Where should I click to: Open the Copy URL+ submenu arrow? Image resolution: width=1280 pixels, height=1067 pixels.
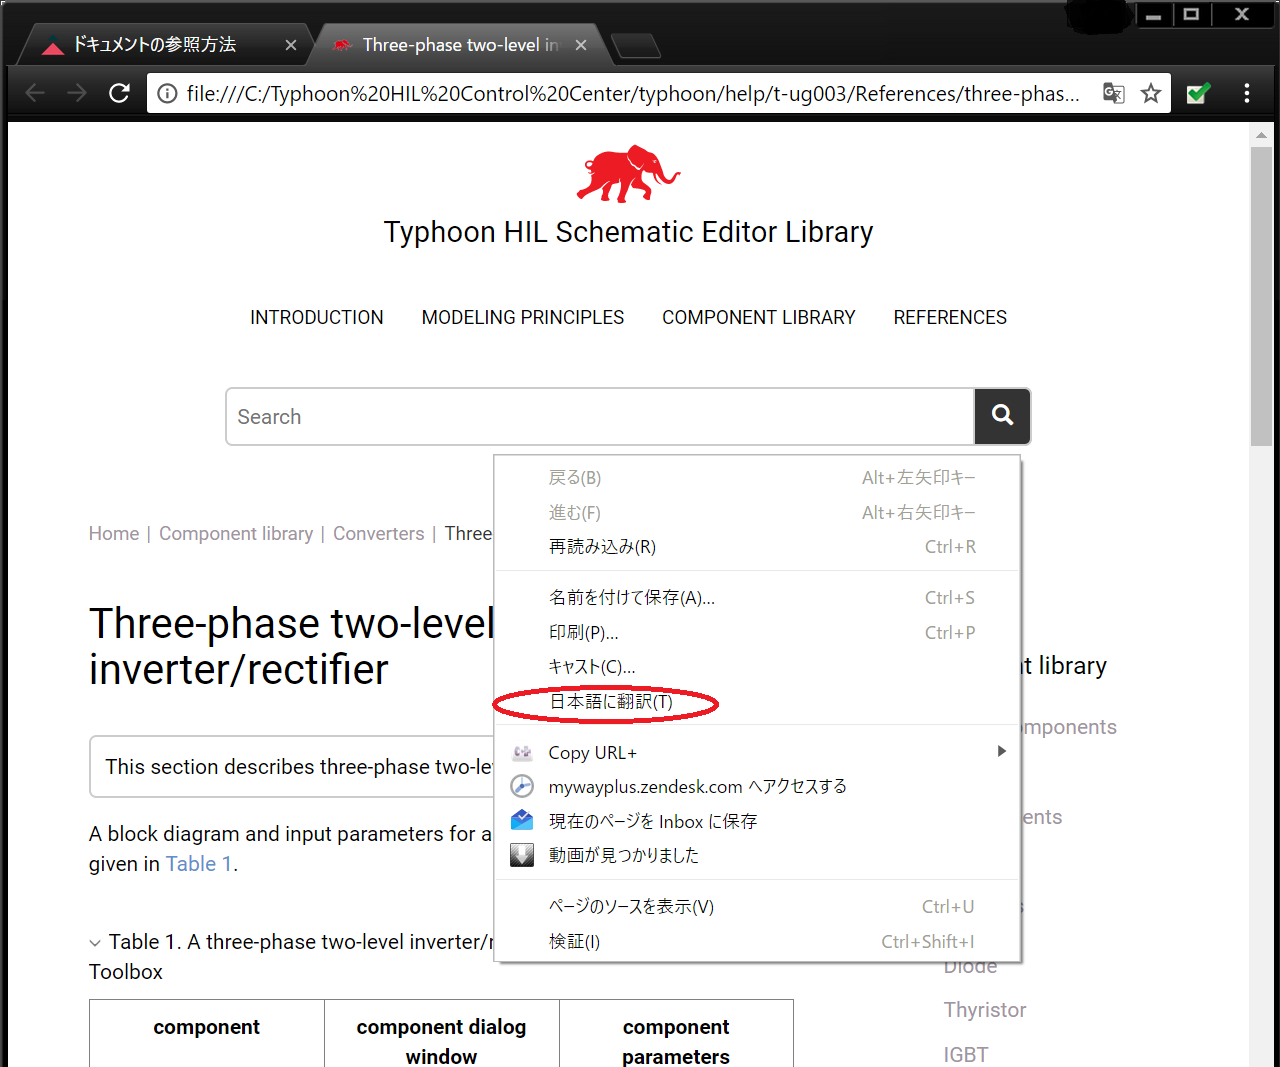pyautogui.click(x=1001, y=751)
